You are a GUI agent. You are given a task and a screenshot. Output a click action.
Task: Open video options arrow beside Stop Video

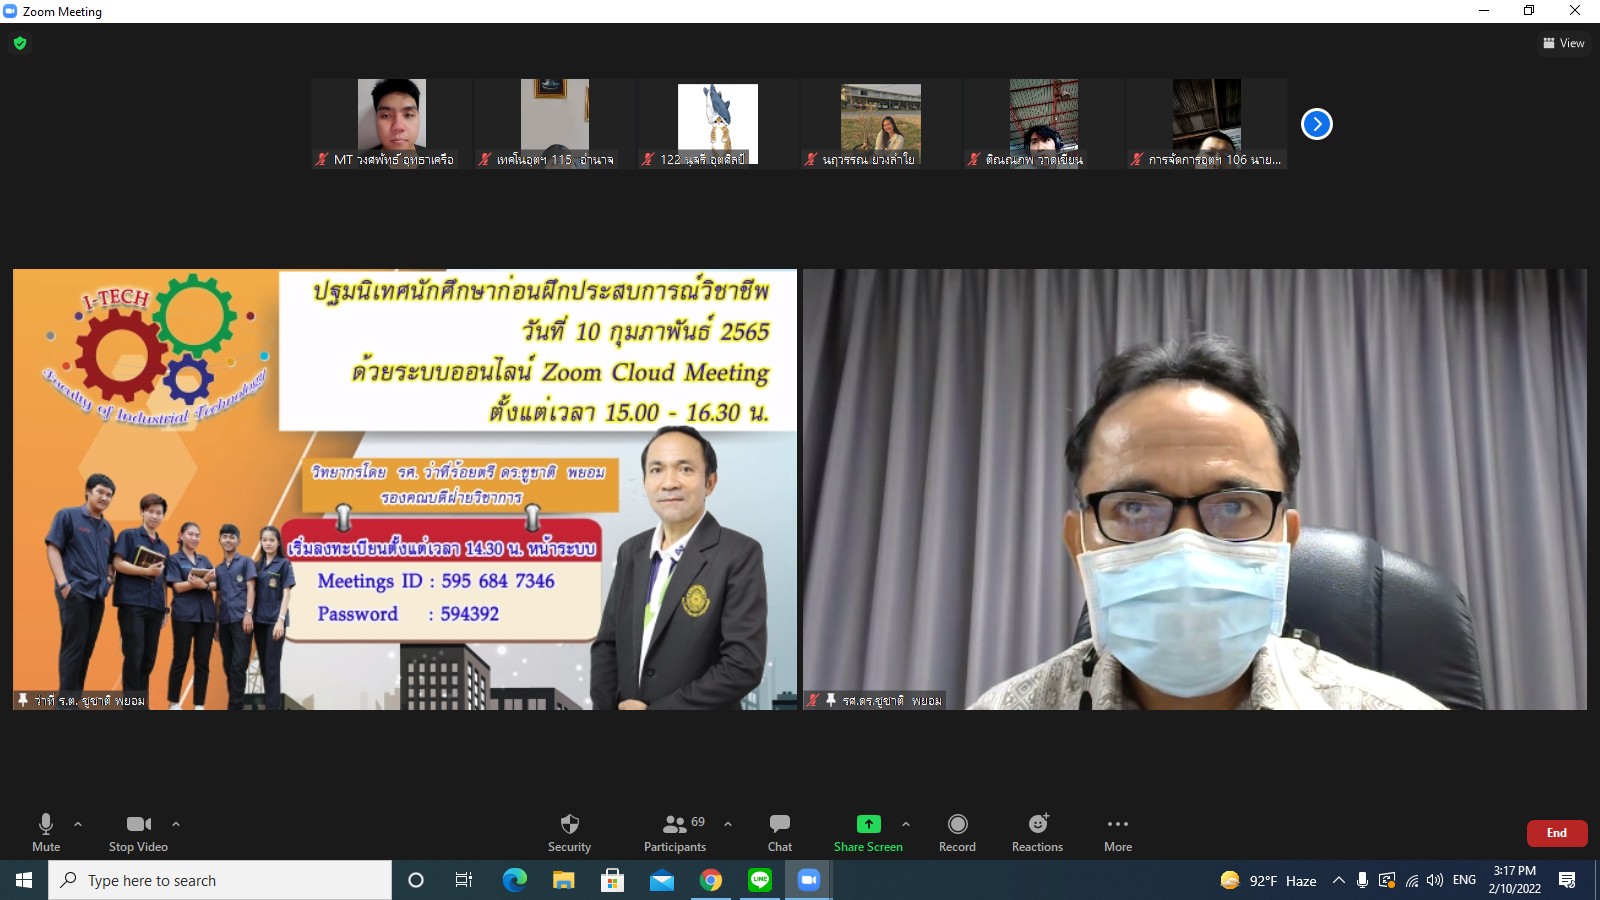[x=176, y=824]
